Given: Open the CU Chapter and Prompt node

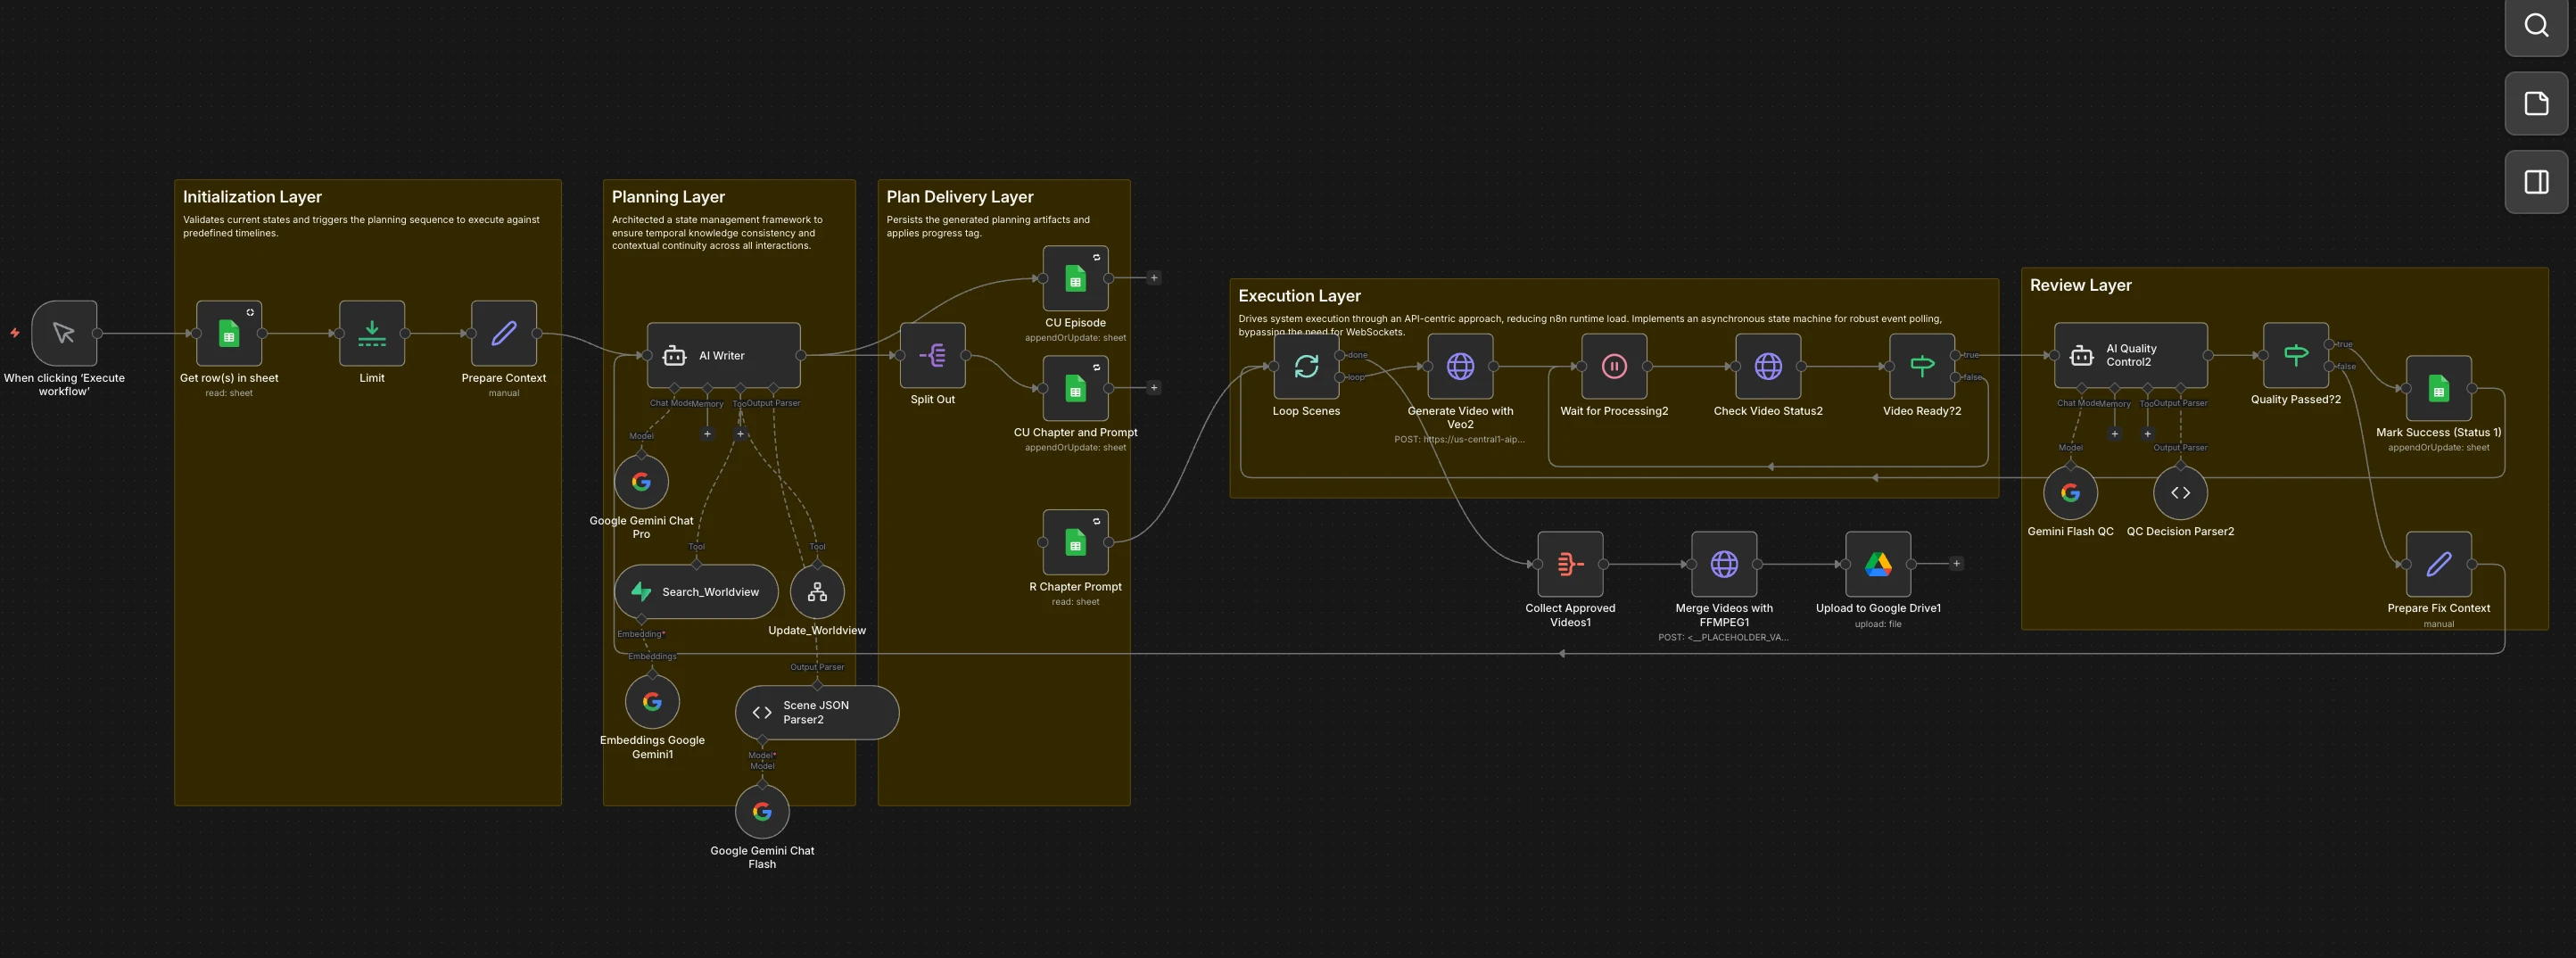Looking at the screenshot, I should [x=1075, y=388].
